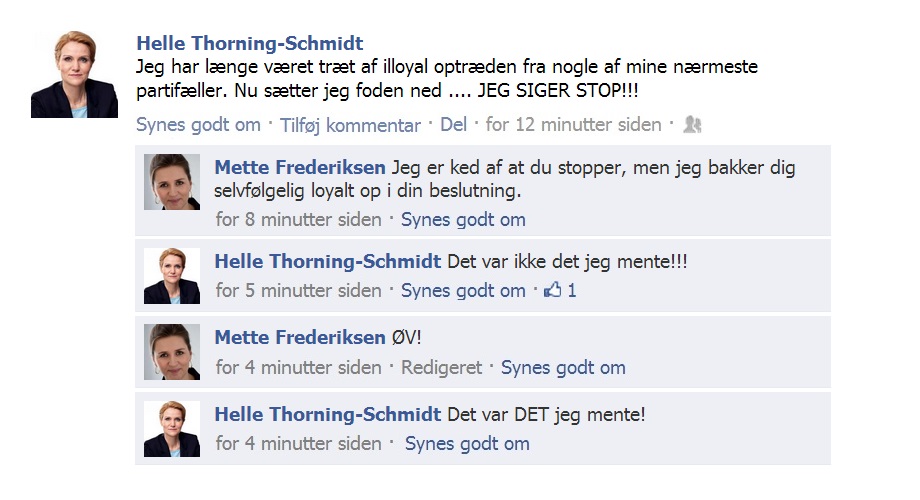Screen dimensions: 920x500
Task: Click the friends audience icon on post
Action: (692, 124)
